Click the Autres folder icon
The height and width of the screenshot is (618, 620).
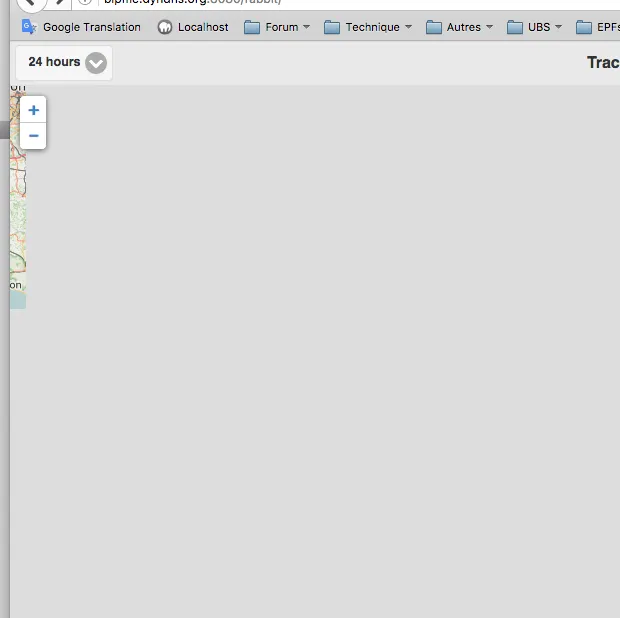coord(434,27)
